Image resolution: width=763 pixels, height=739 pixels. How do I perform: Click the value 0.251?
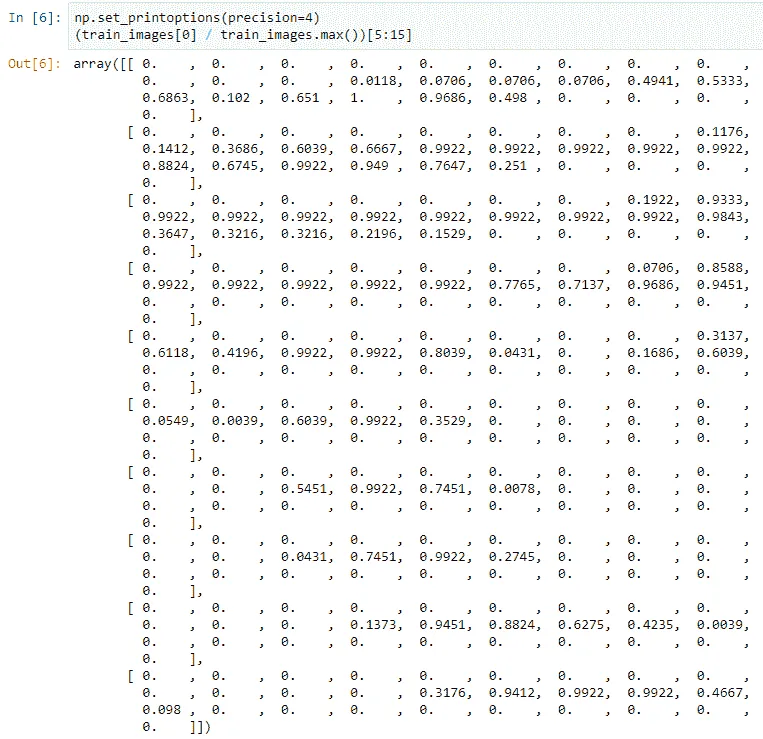(508, 166)
